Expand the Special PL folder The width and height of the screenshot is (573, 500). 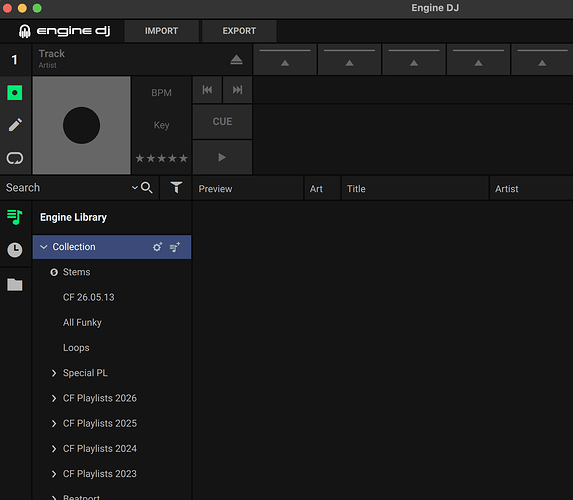pyautogui.click(x=54, y=373)
